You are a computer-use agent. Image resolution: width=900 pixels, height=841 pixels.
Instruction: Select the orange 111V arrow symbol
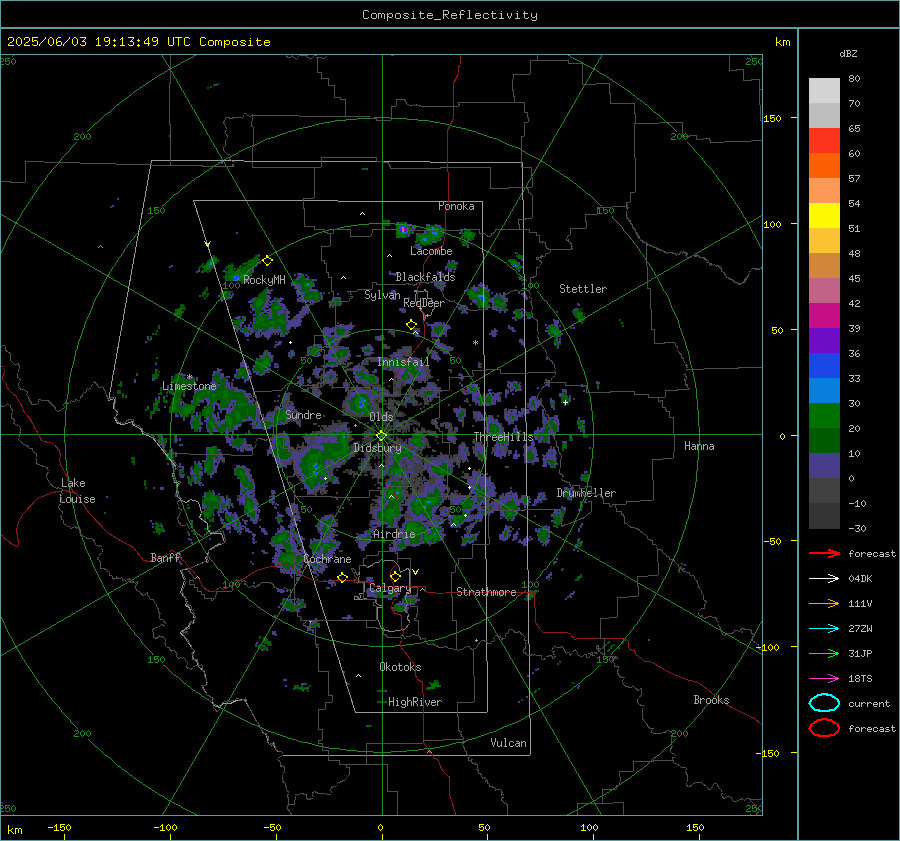click(x=824, y=603)
